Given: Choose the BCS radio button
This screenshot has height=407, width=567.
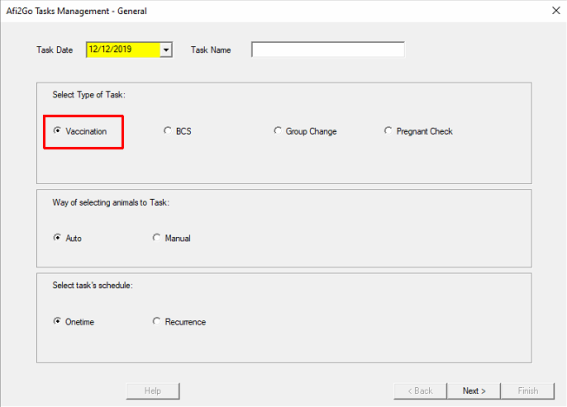Looking at the screenshot, I should pos(177,131).
